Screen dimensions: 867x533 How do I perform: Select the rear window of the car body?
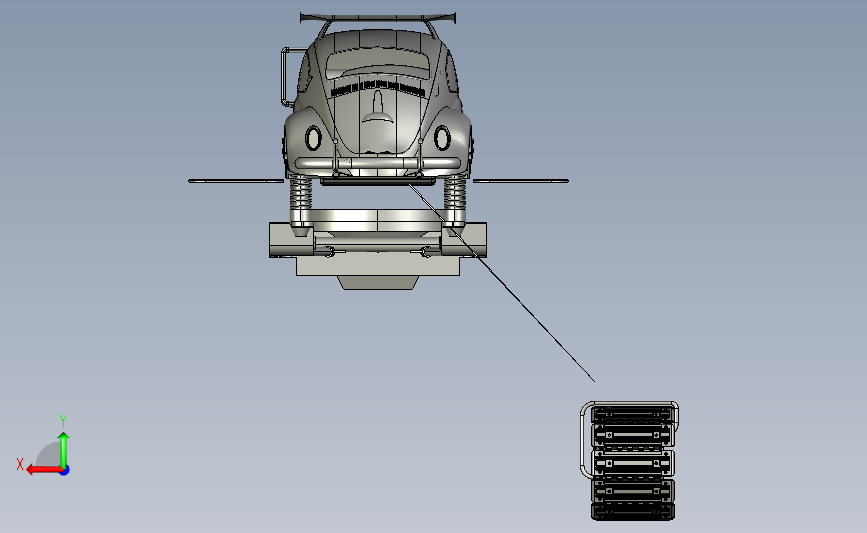point(378,64)
